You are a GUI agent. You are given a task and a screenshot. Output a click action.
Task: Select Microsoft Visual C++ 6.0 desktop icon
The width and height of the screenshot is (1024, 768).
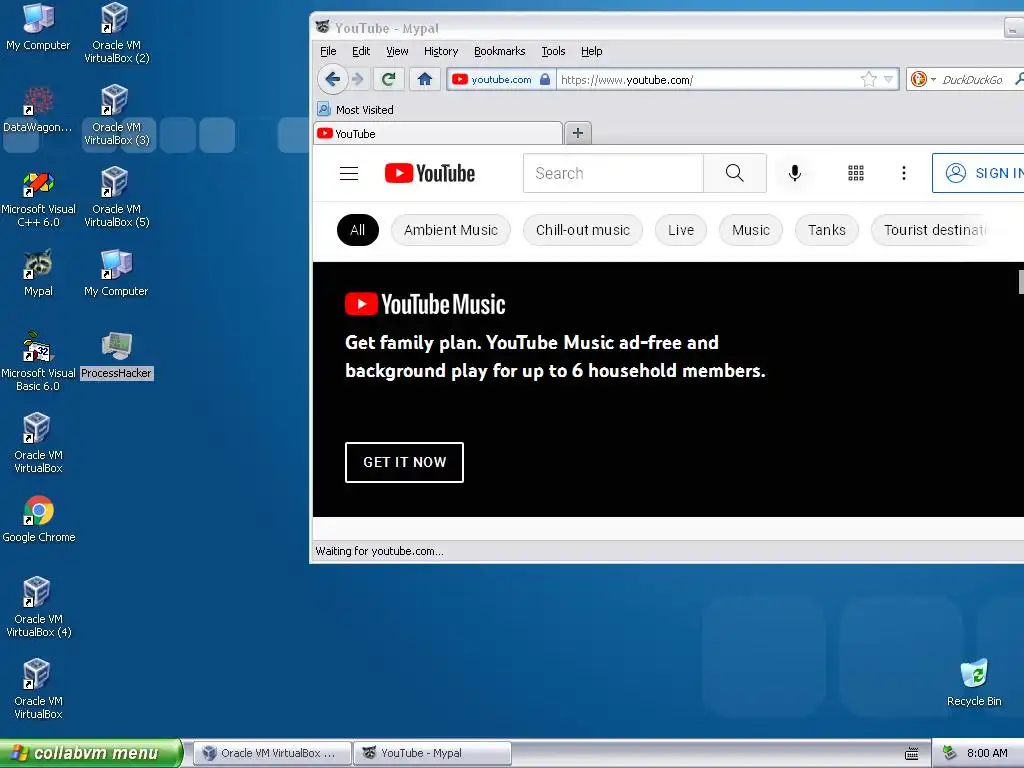point(38,198)
